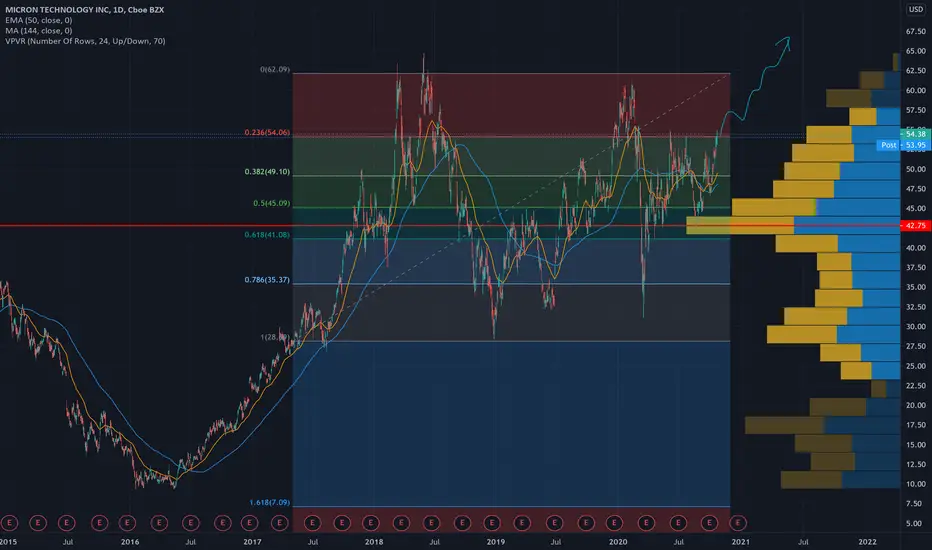Click the 30.00 price axis label
This screenshot has width=932, height=550.
pos(915,326)
